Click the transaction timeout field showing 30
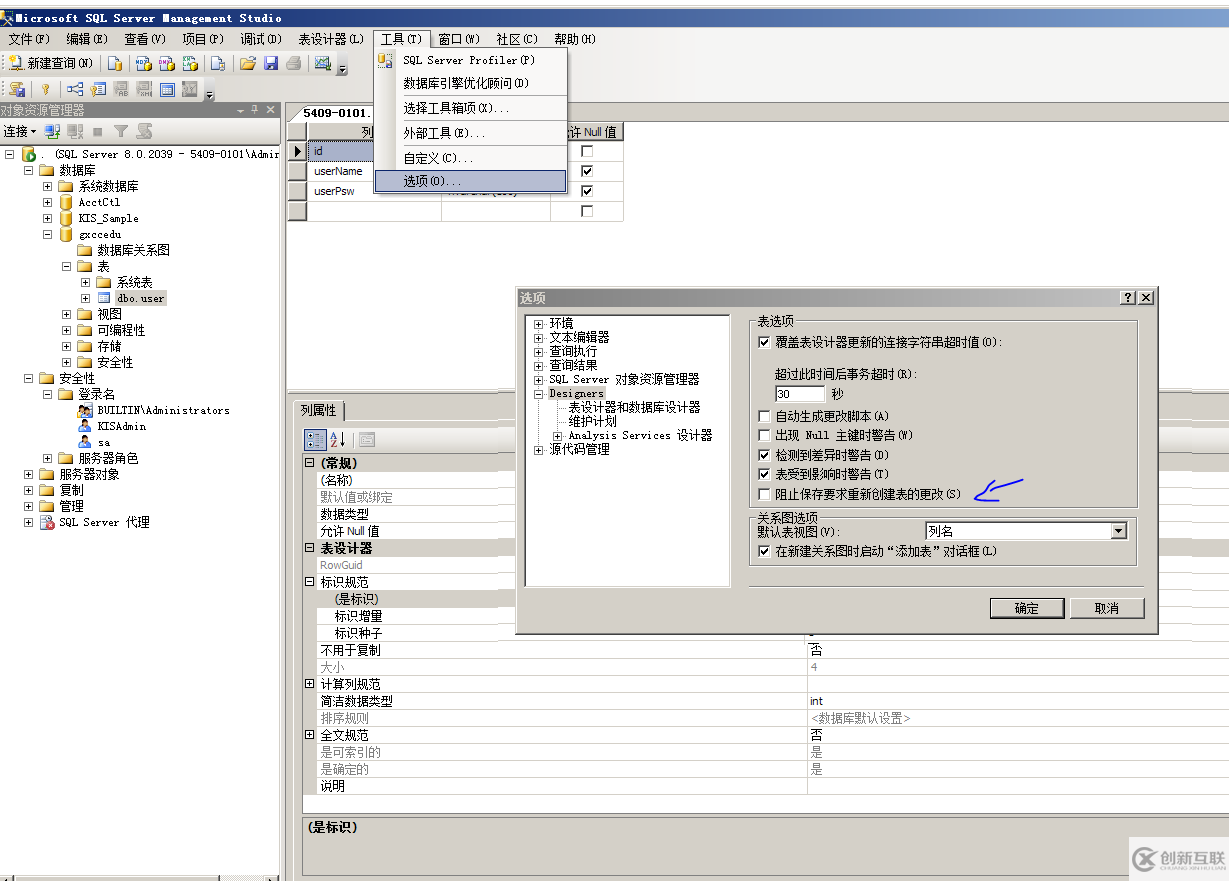Viewport: 1229px width, 881px height. pos(799,394)
